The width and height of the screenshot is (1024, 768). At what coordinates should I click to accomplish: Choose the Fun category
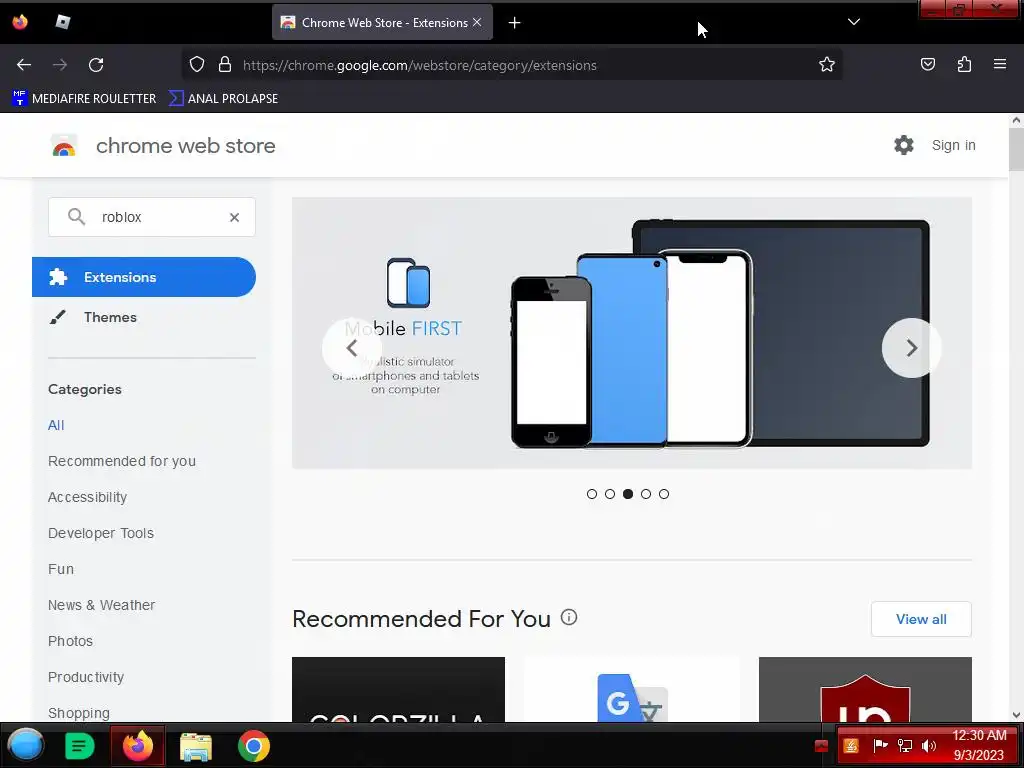pos(61,569)
